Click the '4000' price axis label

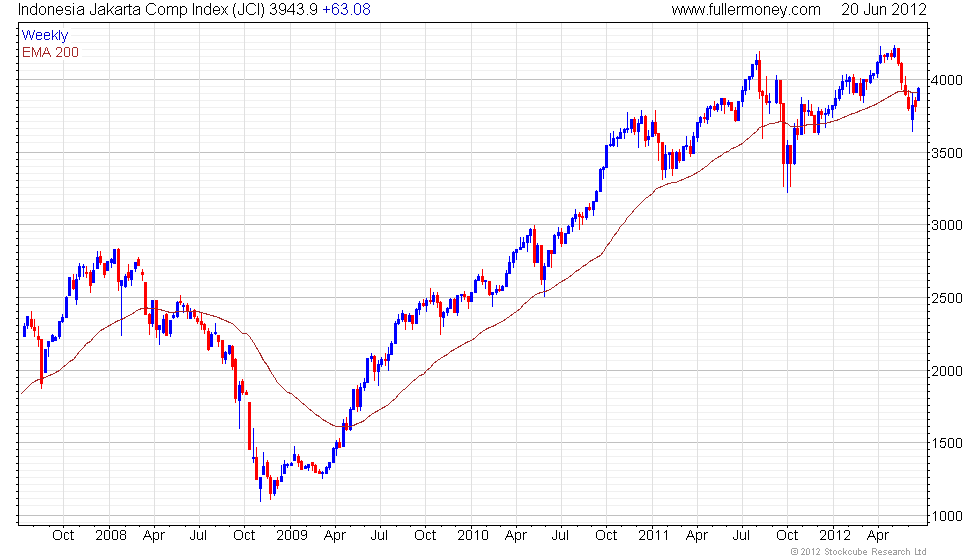[x=947, y=80]
